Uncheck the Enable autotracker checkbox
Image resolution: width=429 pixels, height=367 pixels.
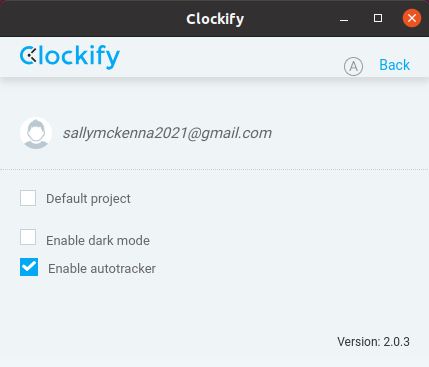29,267
